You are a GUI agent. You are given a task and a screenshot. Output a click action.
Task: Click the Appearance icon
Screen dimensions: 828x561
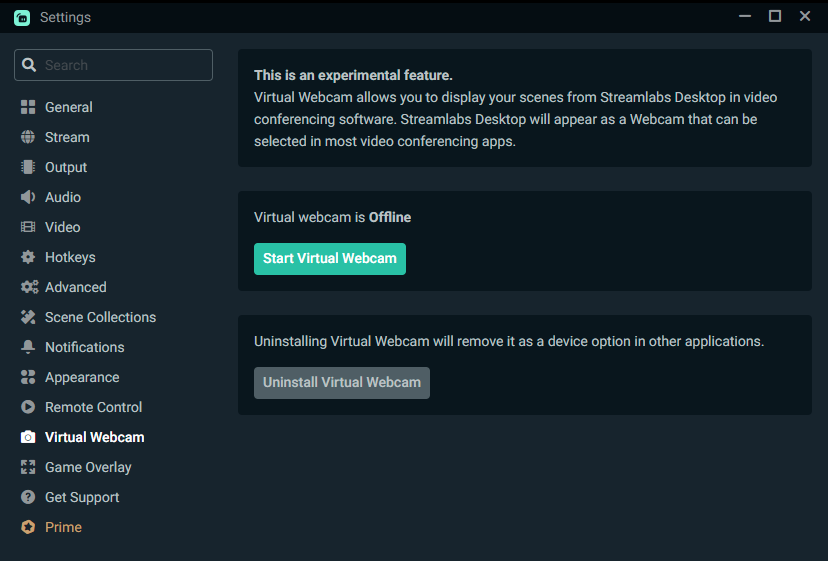click(x=28, y=377)
